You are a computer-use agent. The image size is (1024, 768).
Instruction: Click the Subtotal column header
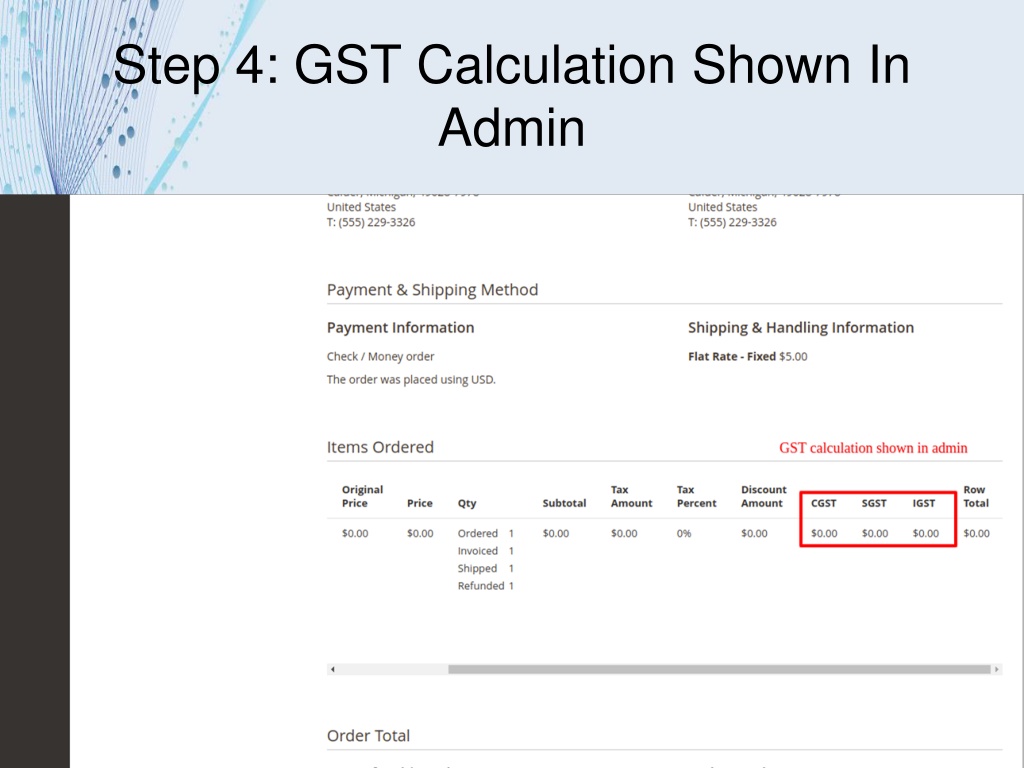pyautogui.click(x=564, y=504)
